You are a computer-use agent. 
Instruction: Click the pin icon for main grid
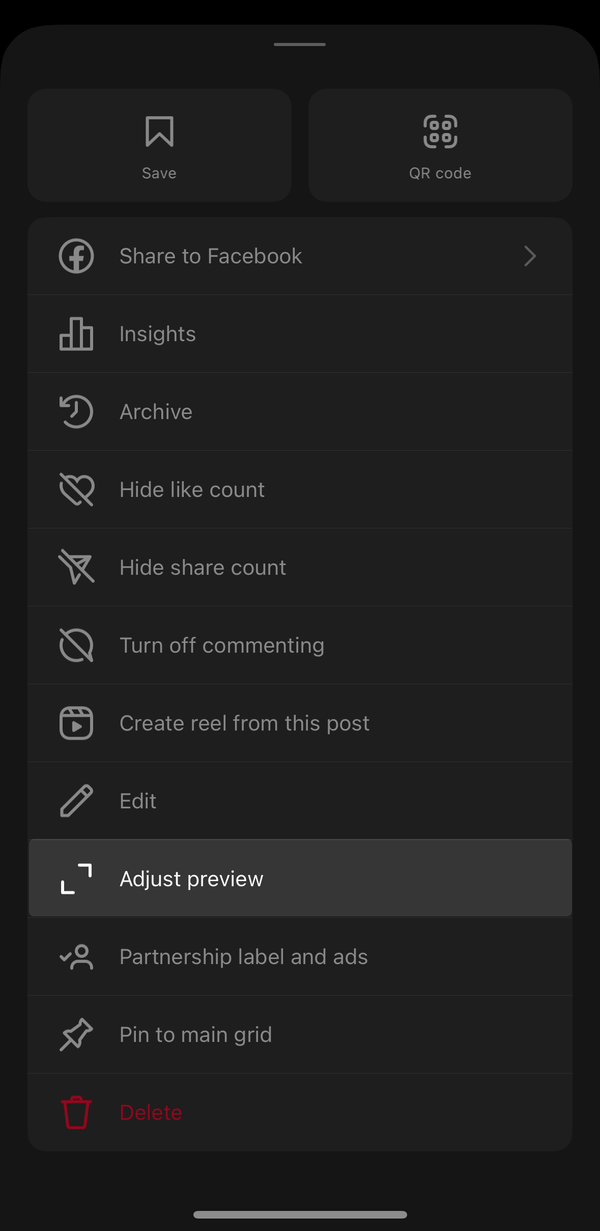(x=76, y=1035)
